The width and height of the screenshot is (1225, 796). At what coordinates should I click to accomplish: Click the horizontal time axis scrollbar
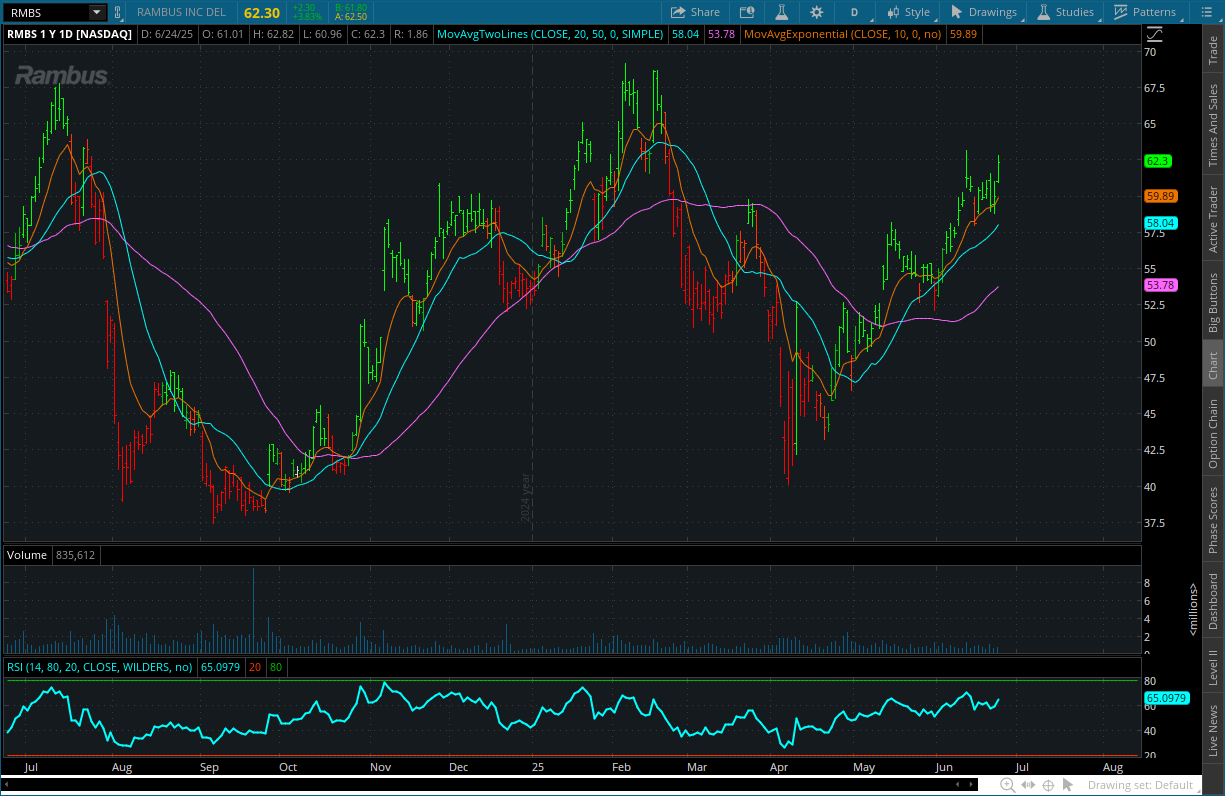pyautogui.click(x=490, y=785)
